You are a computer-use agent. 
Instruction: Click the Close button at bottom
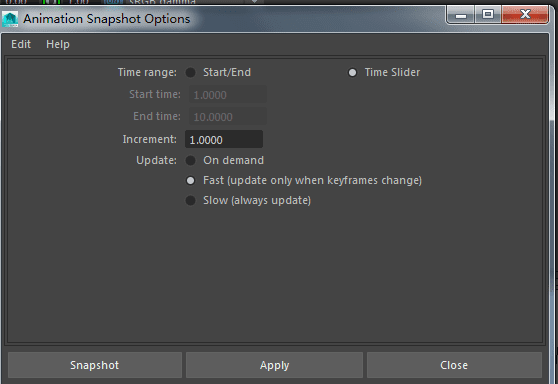(x=454, y=365)
